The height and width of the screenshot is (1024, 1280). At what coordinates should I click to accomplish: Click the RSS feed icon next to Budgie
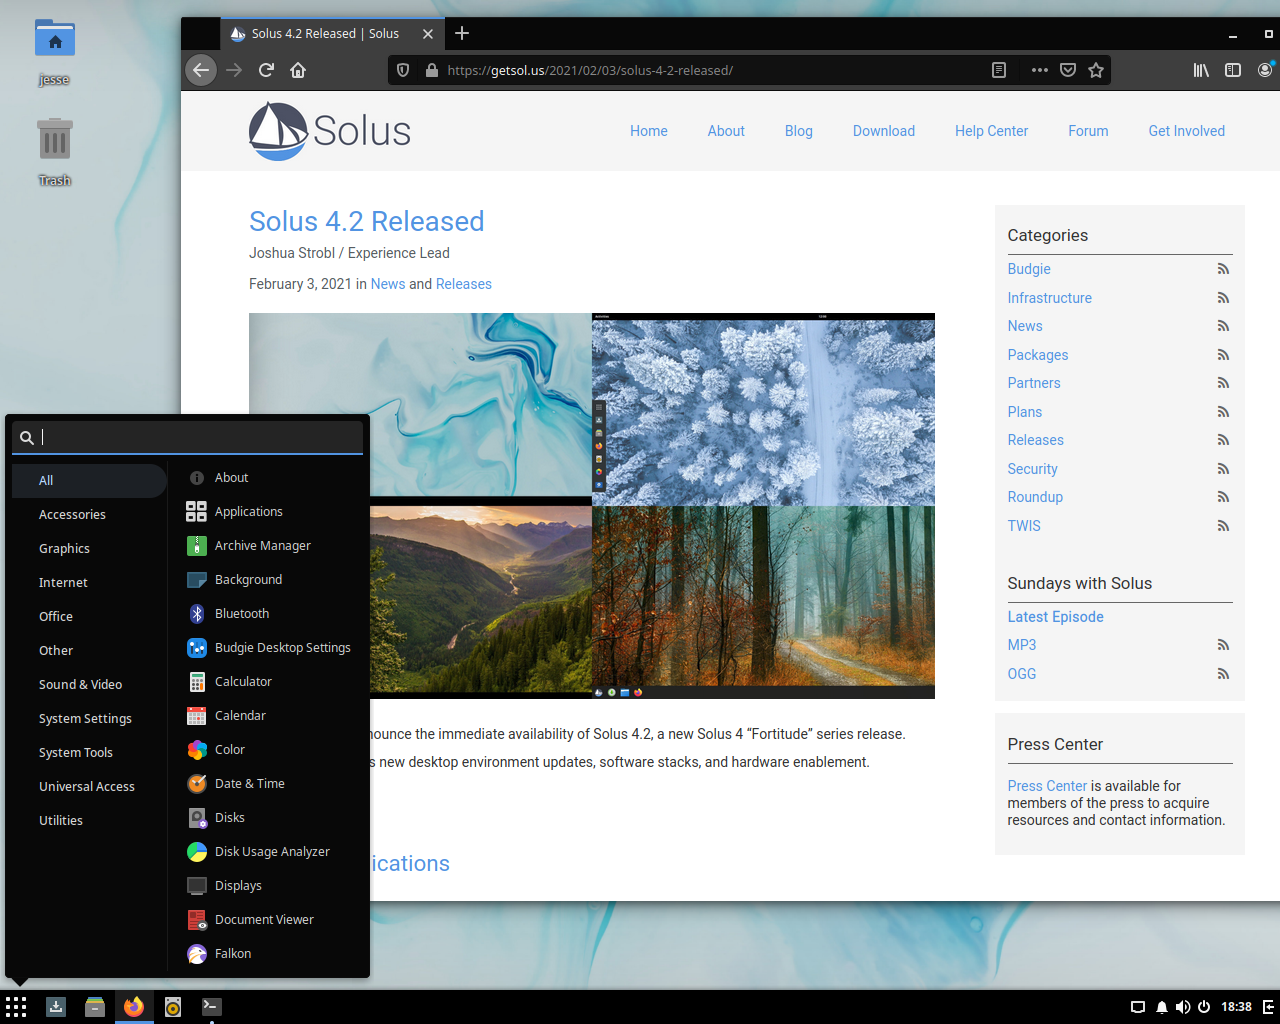coord(1222,269)
